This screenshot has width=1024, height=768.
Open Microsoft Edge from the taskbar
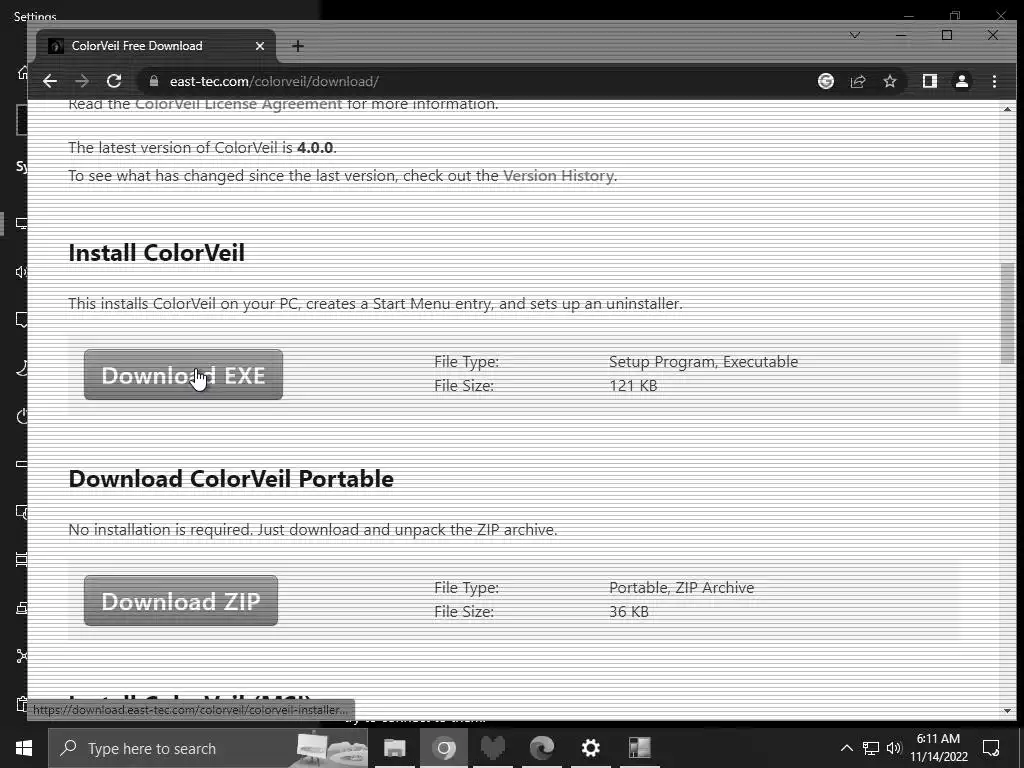[x=541, y=748]
